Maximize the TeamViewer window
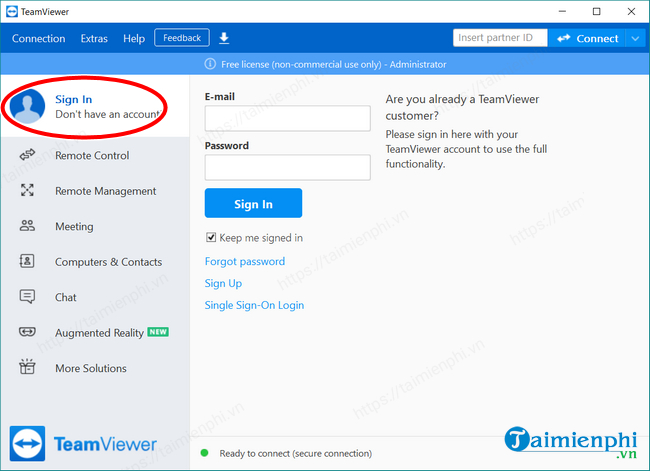 tap(597, 11)
